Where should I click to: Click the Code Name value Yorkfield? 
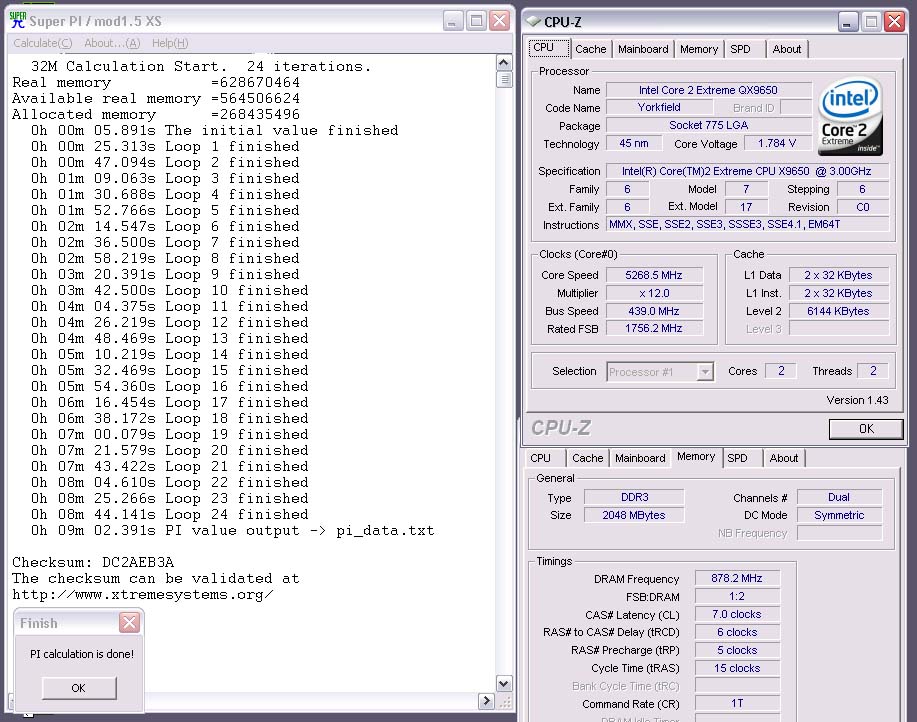[659, 108]
